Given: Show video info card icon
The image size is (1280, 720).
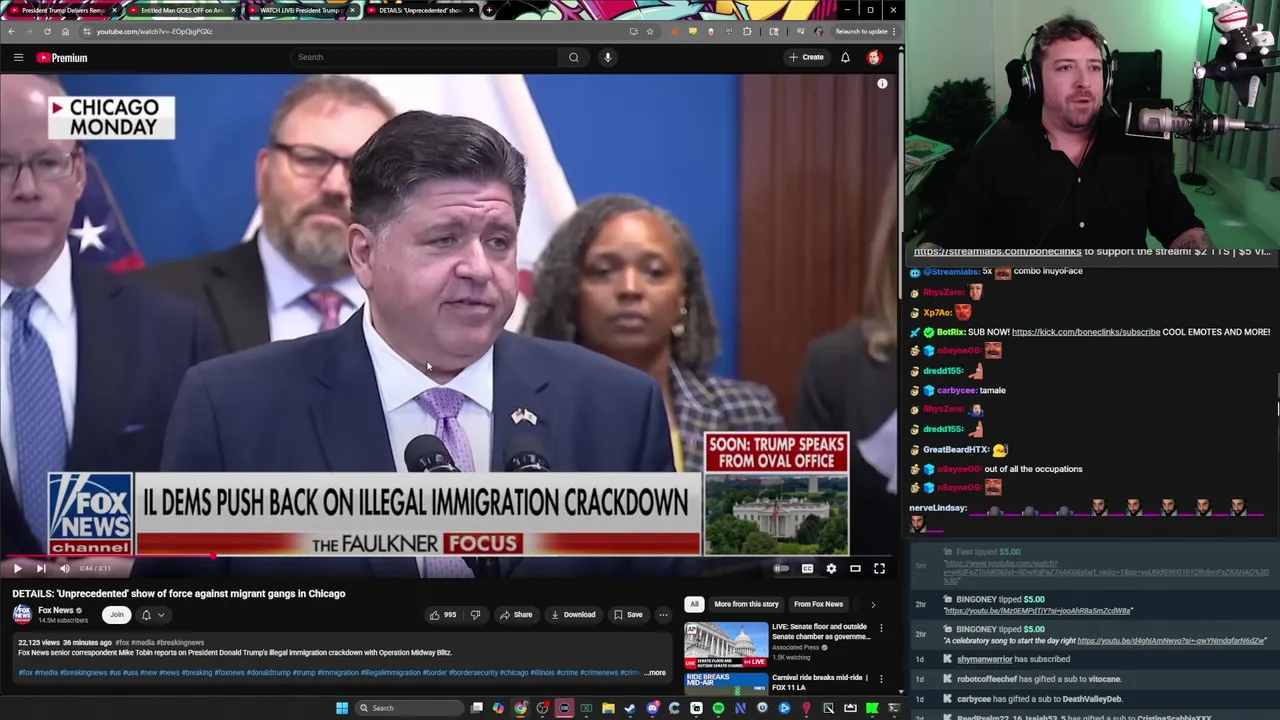Looking at the screenshot, I should [x=882, y=84].
